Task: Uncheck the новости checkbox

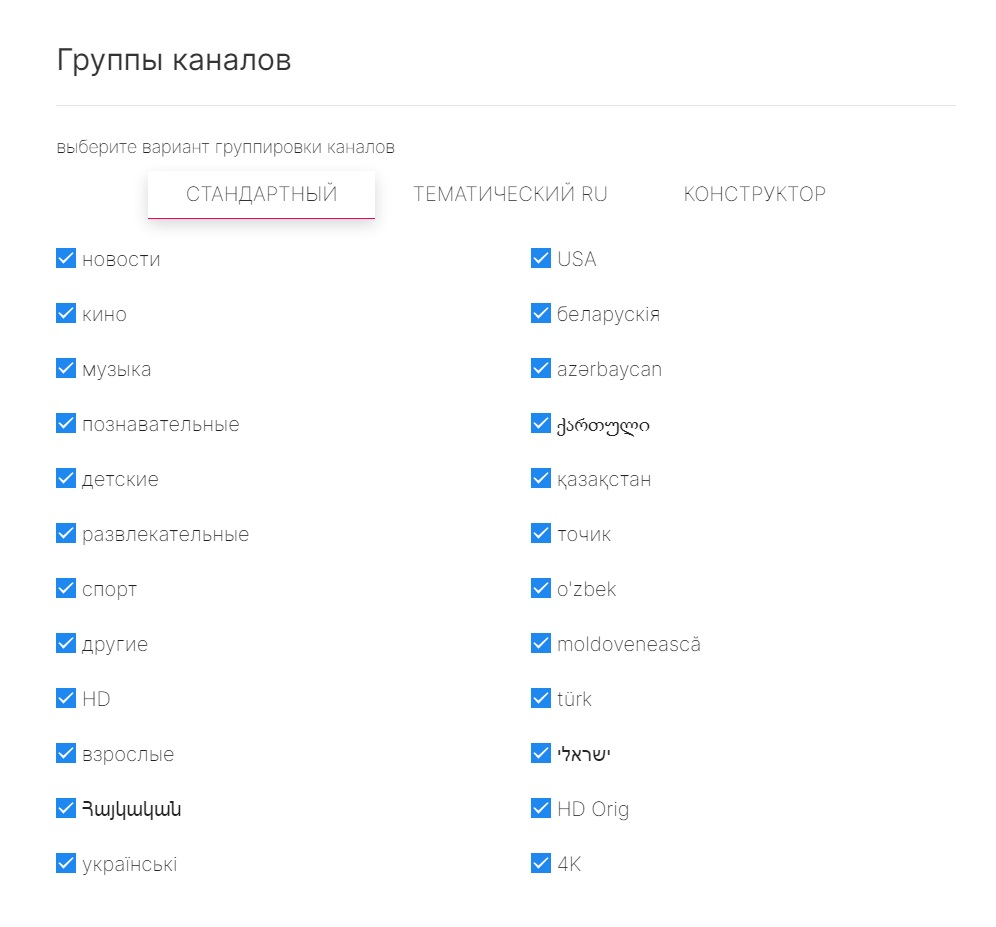Action: (66, 259)
